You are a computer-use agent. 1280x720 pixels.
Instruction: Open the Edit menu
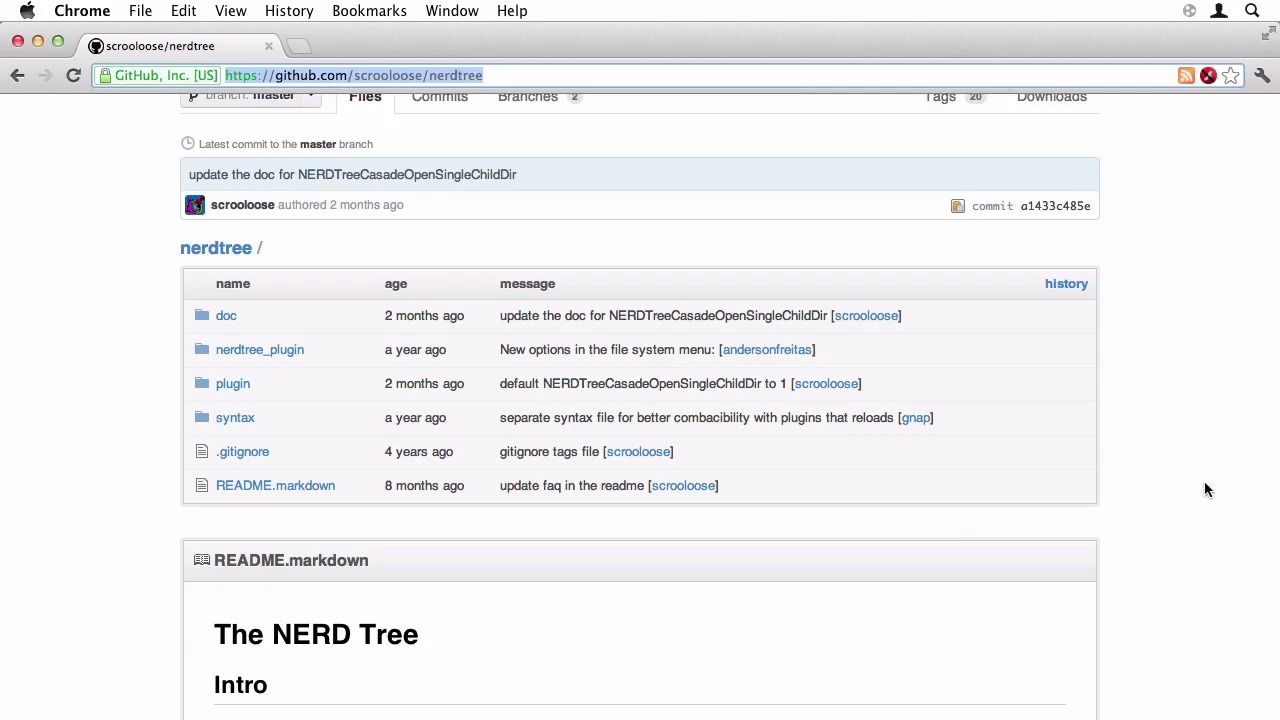click(183, 11)
